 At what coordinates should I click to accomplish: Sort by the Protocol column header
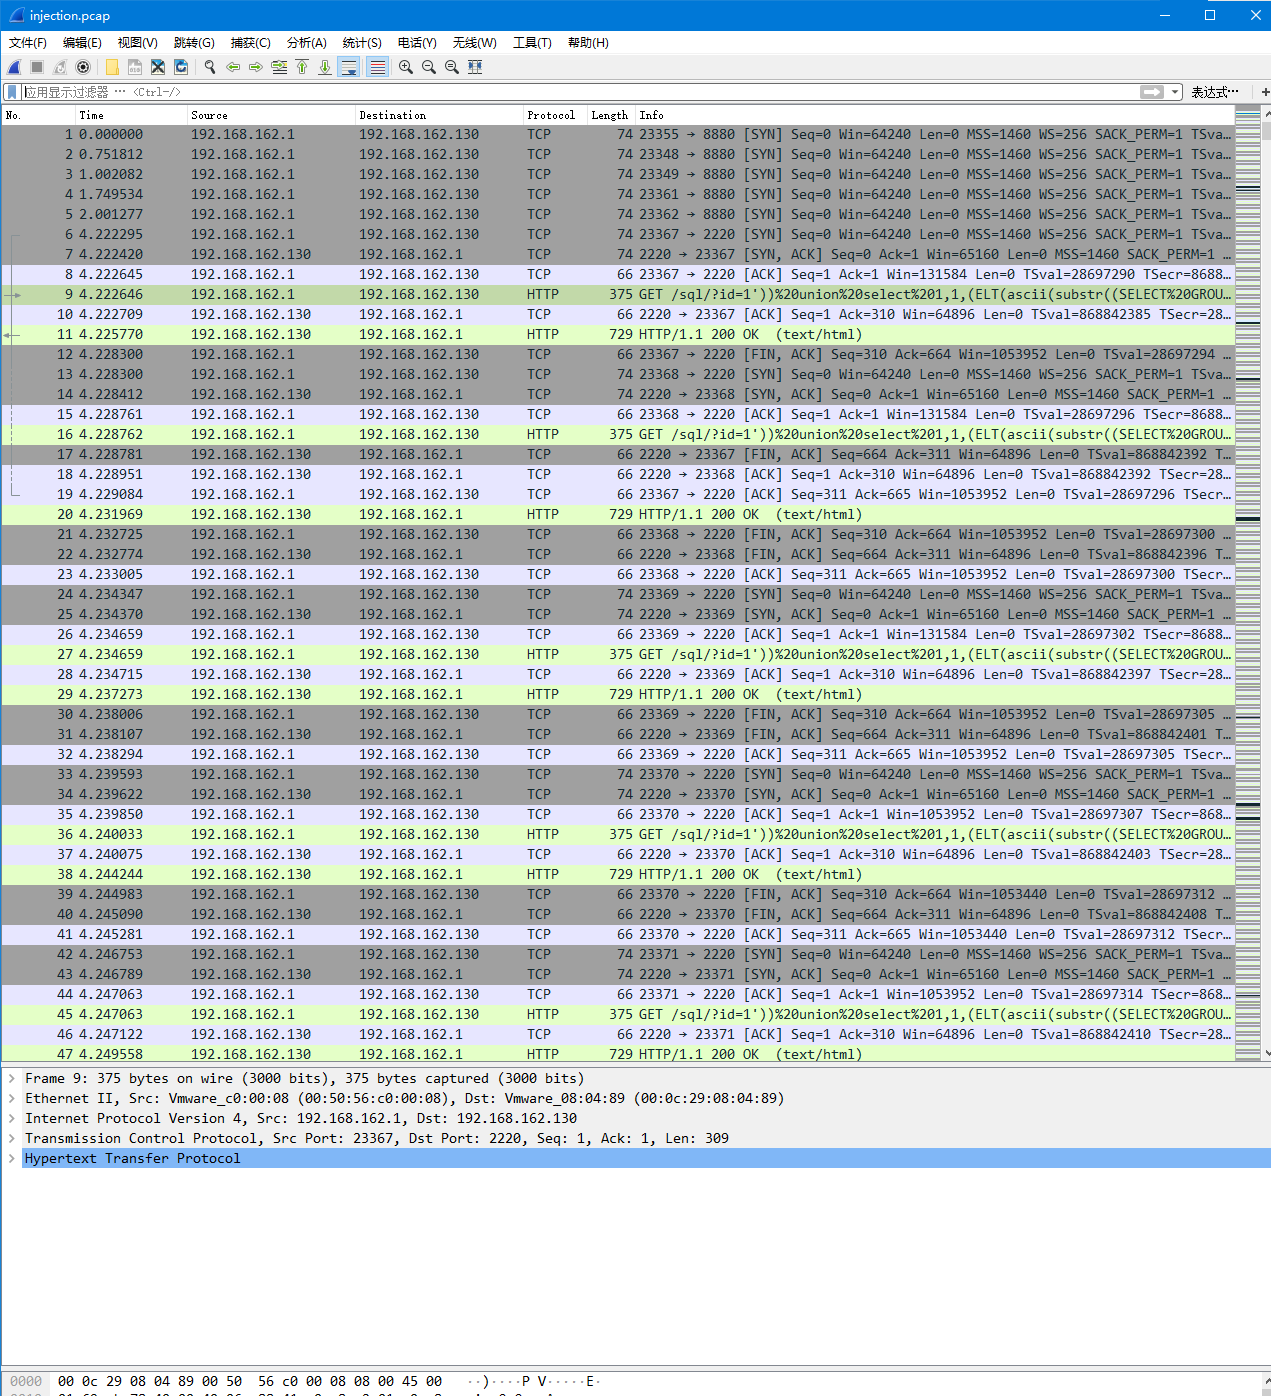556,115
